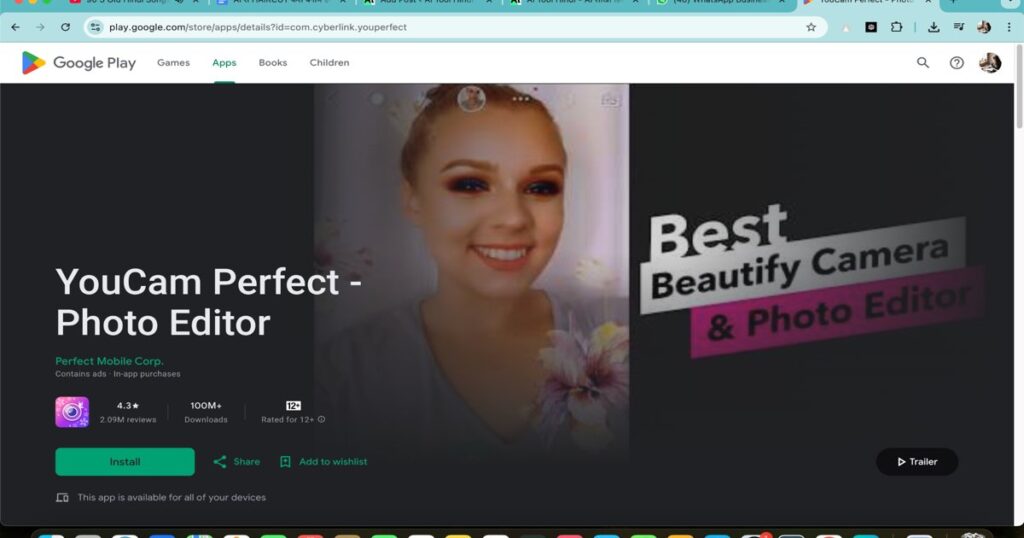Click the 12+ content rating badge
Viewport: 1024px width, 538px height.
293,405
